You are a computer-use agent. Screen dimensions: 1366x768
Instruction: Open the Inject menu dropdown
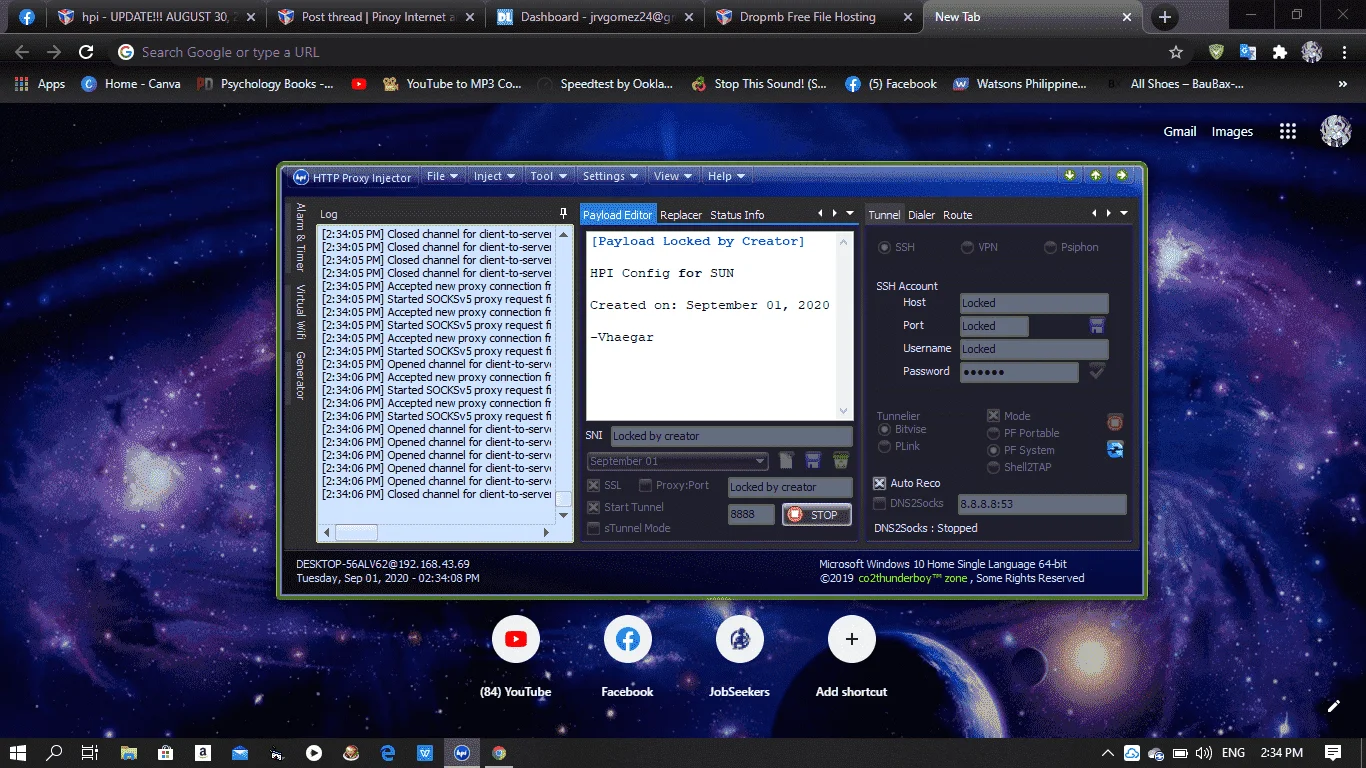[x=495, y=176]
